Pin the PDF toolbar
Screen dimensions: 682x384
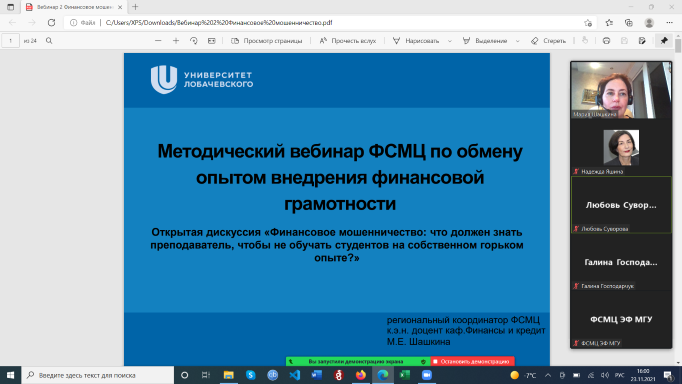pos(664,40)
